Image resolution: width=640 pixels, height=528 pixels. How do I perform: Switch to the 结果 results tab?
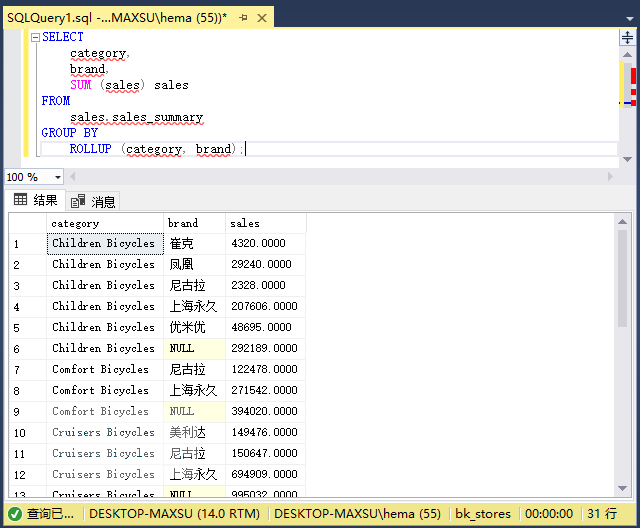[36, 200]
